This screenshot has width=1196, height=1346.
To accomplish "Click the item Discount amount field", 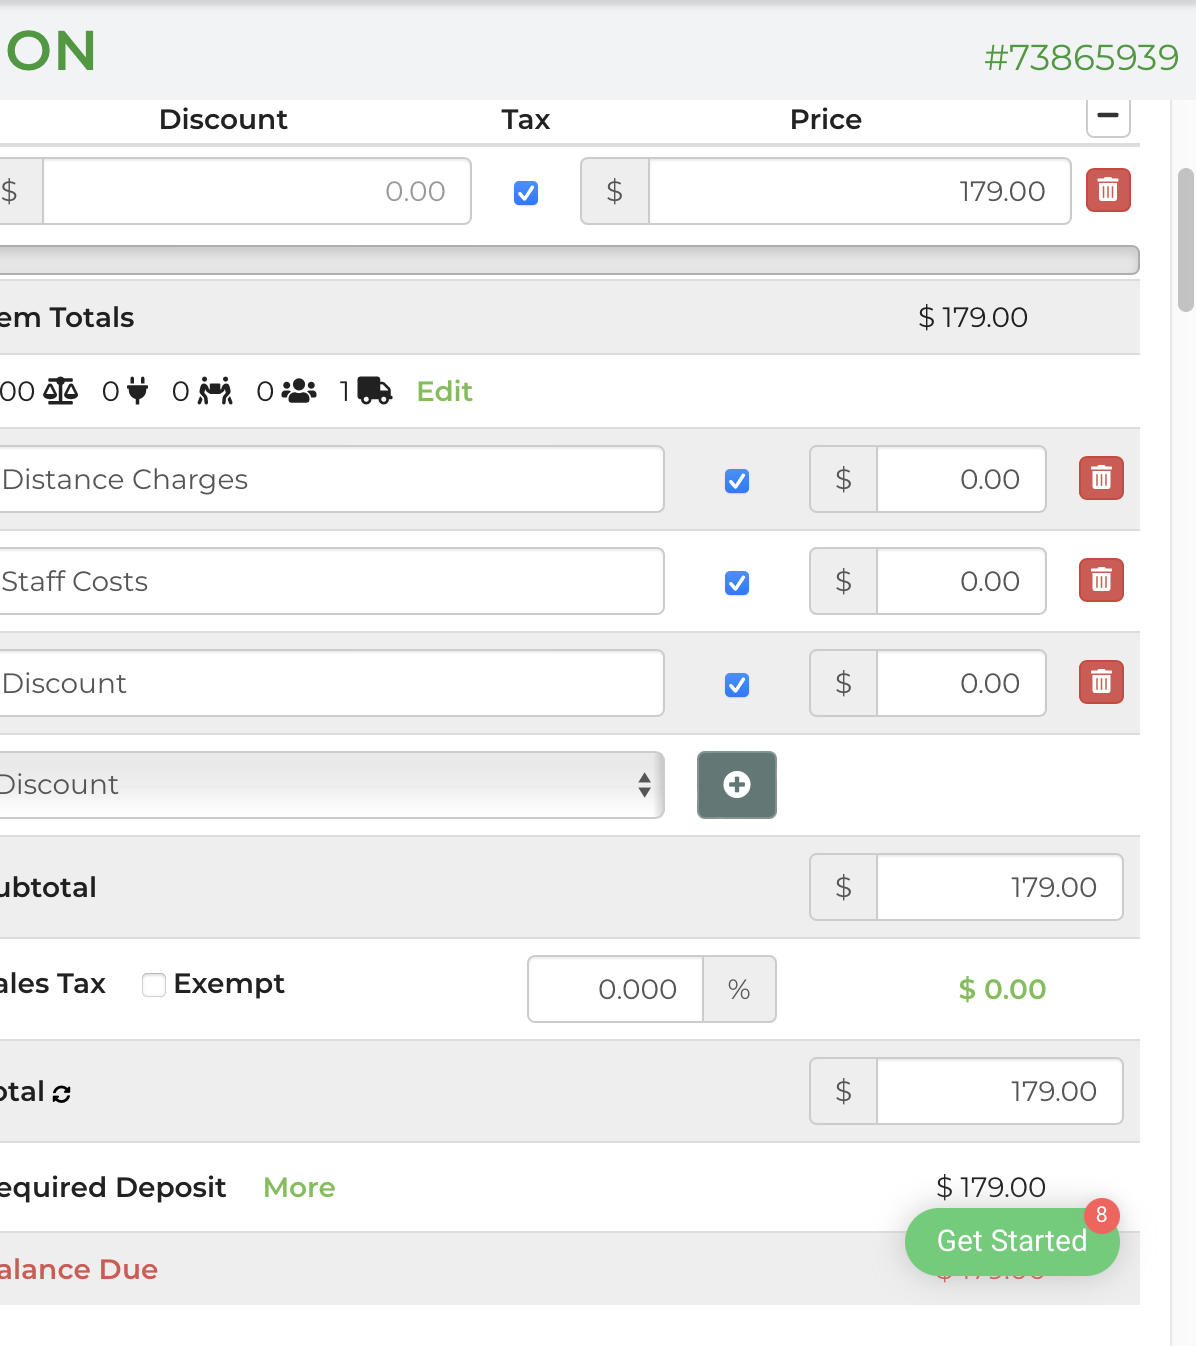I will [x=257, y=191].
